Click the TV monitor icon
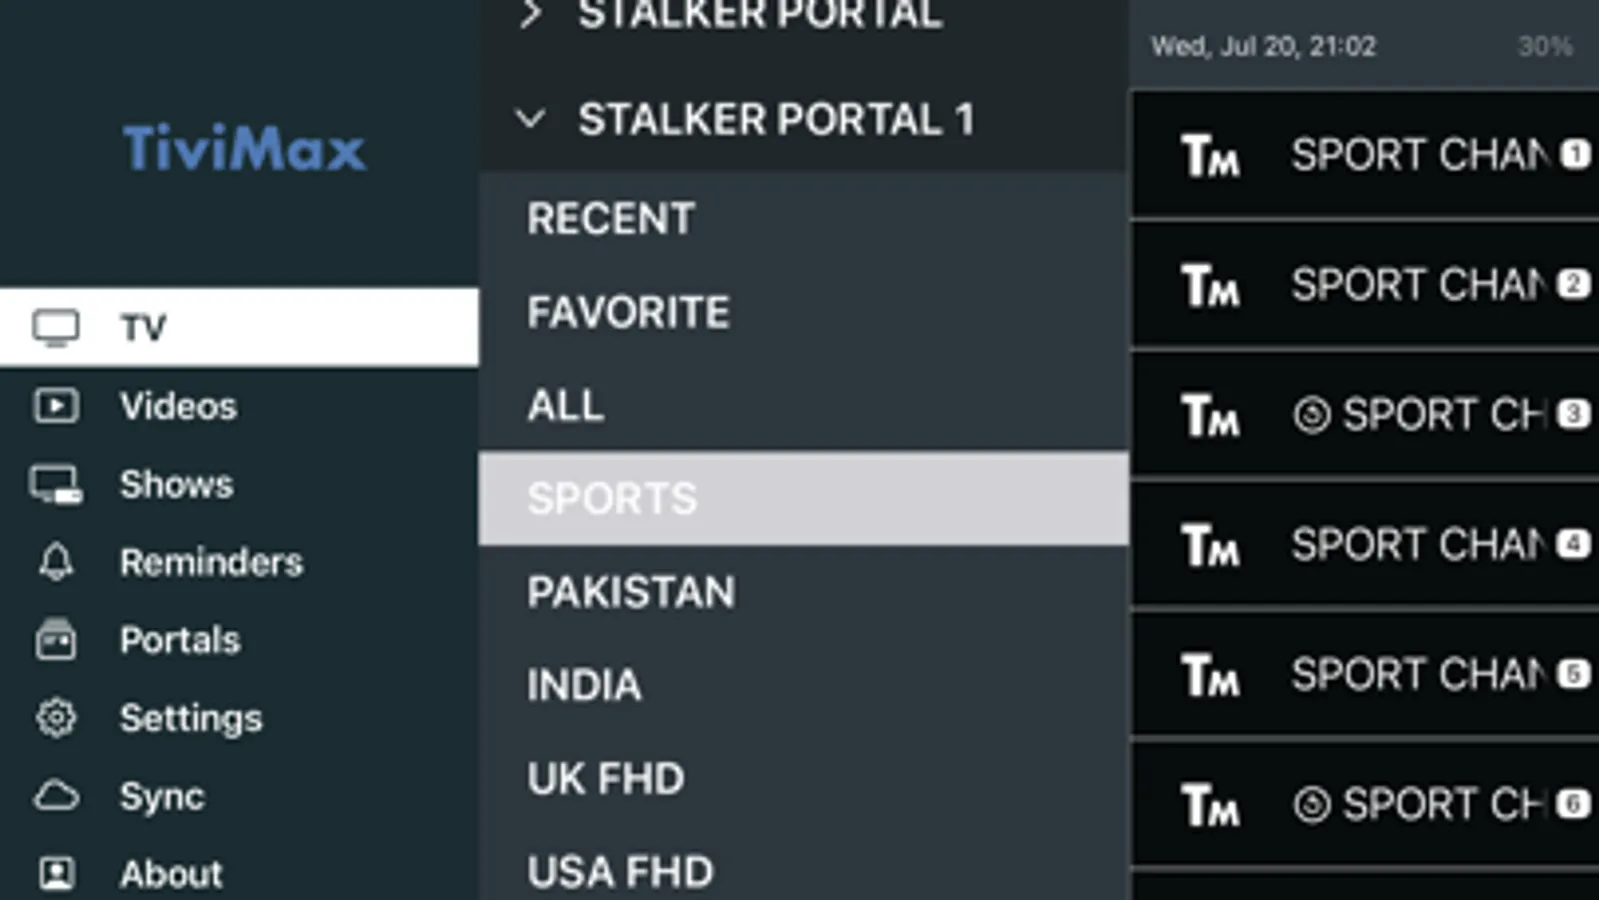 (56, 327)
